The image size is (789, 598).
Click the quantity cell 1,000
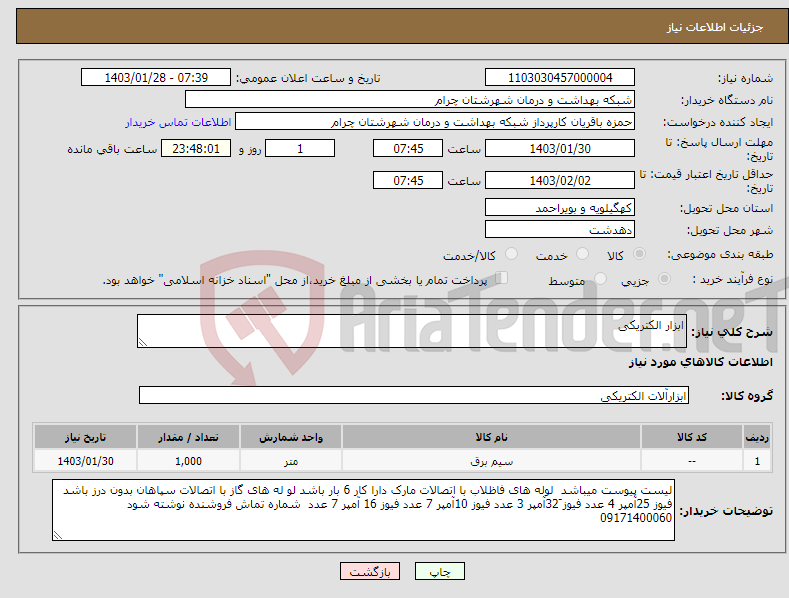(188, 461)
